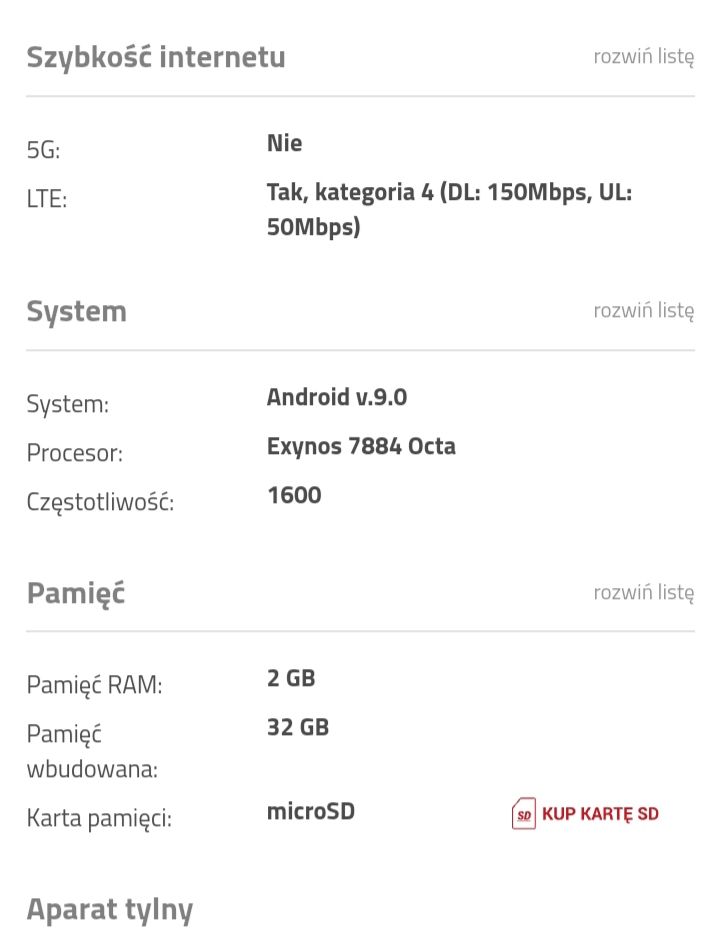Expand the Szybkość internetu list
This screenshot has height=927, width=720.
point(644,57)
